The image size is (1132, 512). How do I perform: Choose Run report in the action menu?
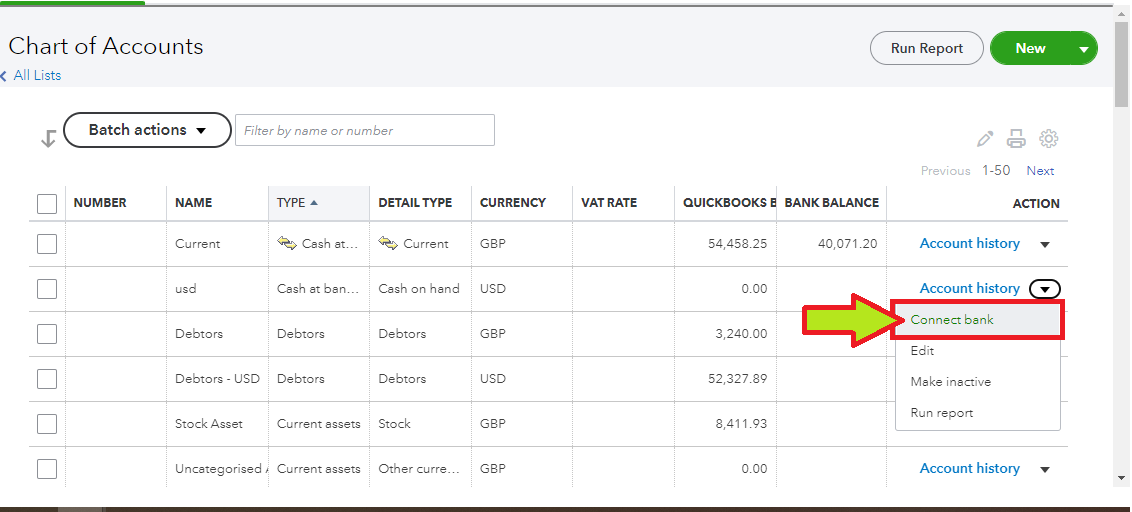tap(941, 413)
